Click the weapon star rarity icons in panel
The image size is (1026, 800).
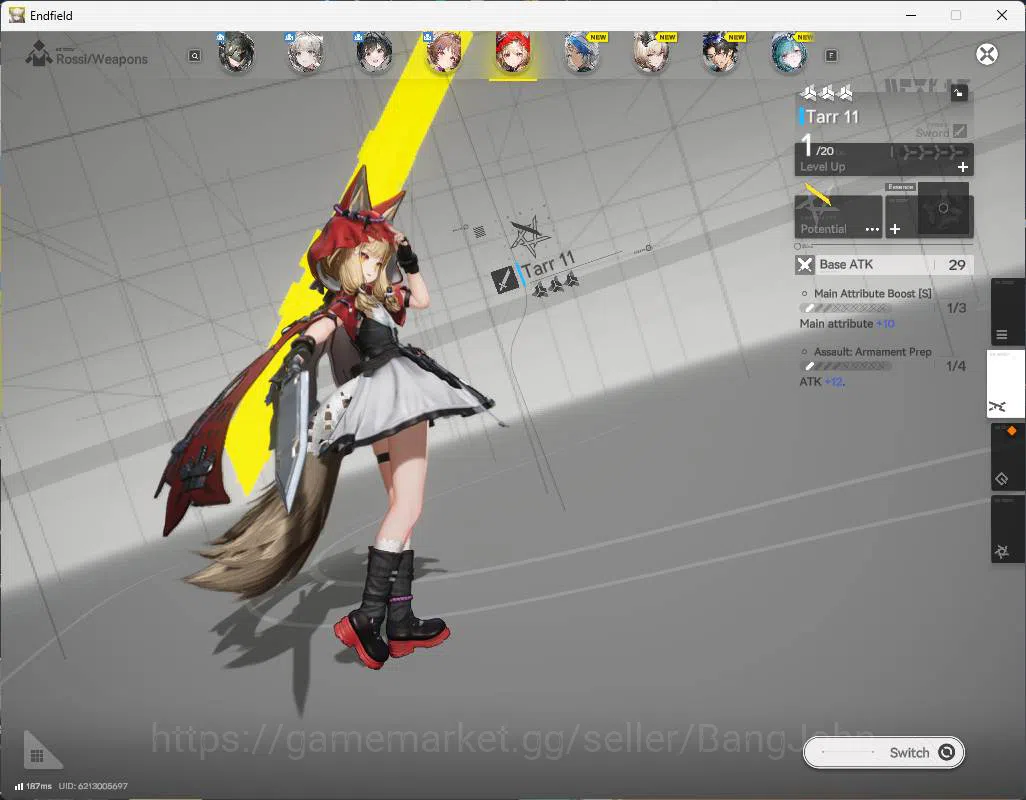click(x=827, y=93)
